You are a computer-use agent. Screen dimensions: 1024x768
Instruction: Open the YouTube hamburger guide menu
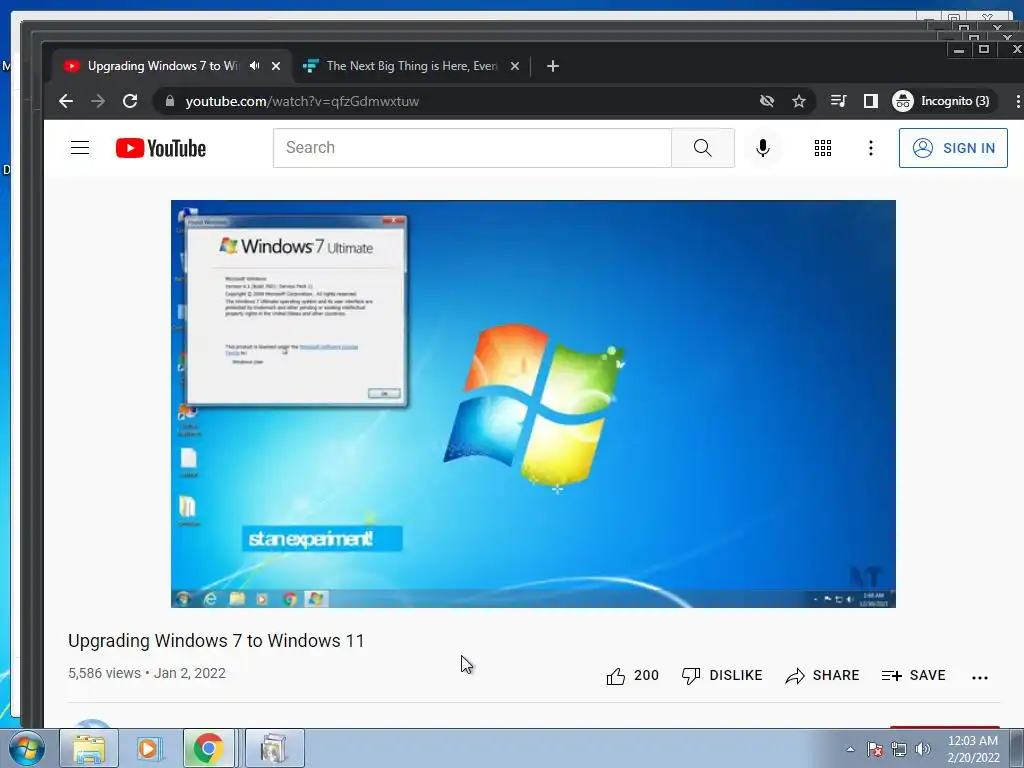point(80,148)
